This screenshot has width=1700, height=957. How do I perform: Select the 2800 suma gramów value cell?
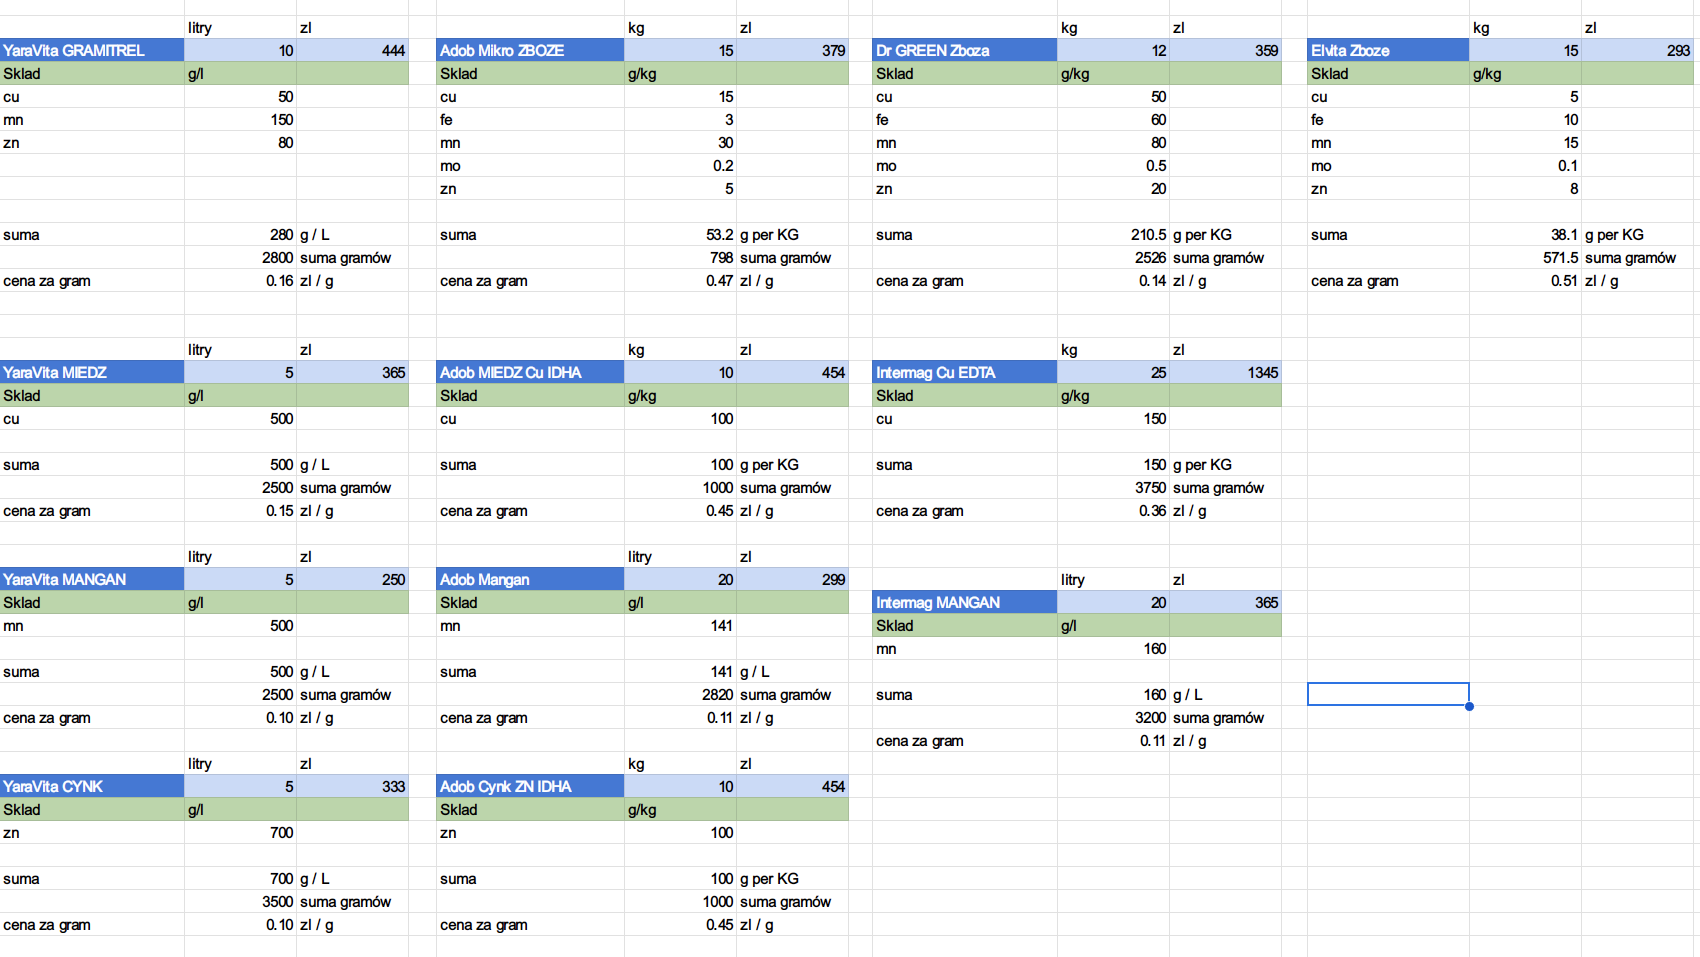coord(240,258)
